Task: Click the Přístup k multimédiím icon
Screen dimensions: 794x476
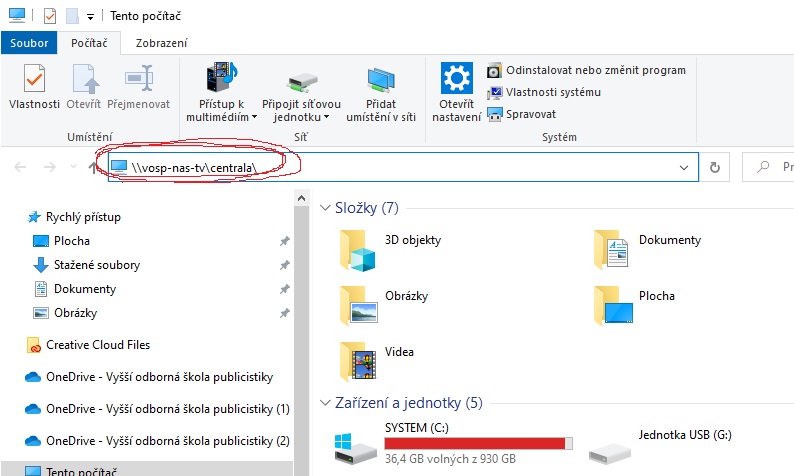Action: (221, 77)
